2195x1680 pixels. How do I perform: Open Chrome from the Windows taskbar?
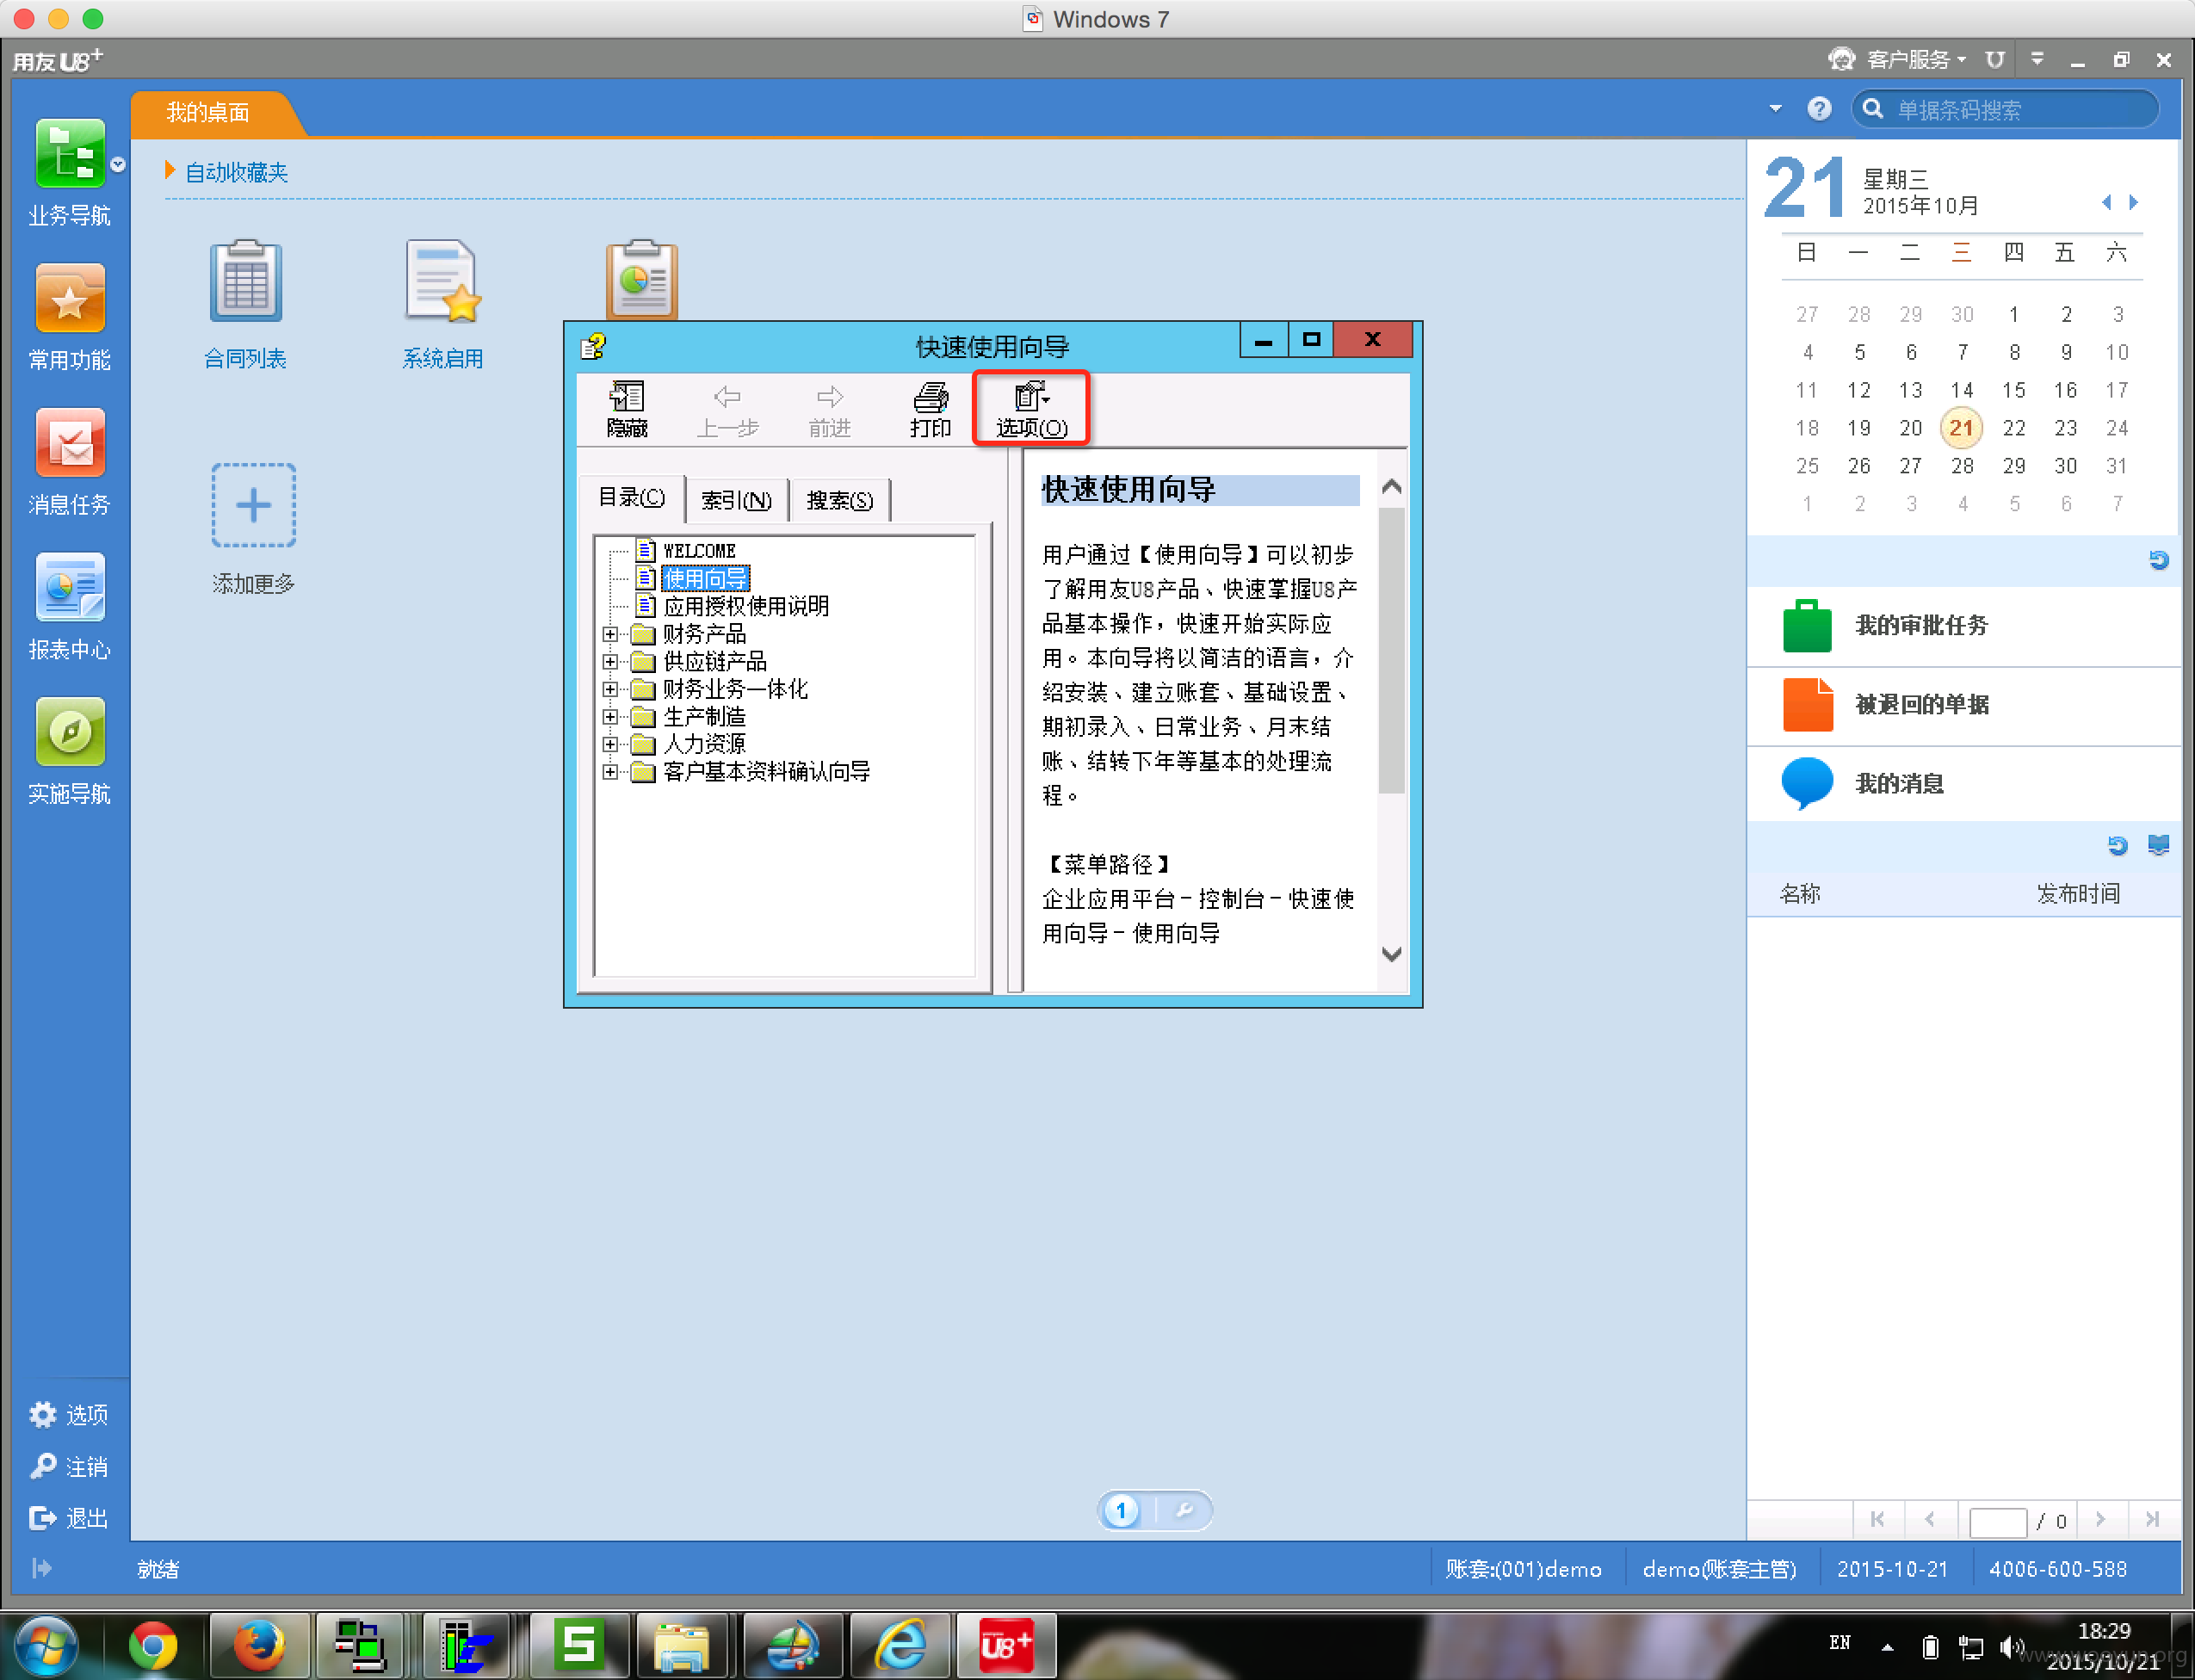[153, 1645]
